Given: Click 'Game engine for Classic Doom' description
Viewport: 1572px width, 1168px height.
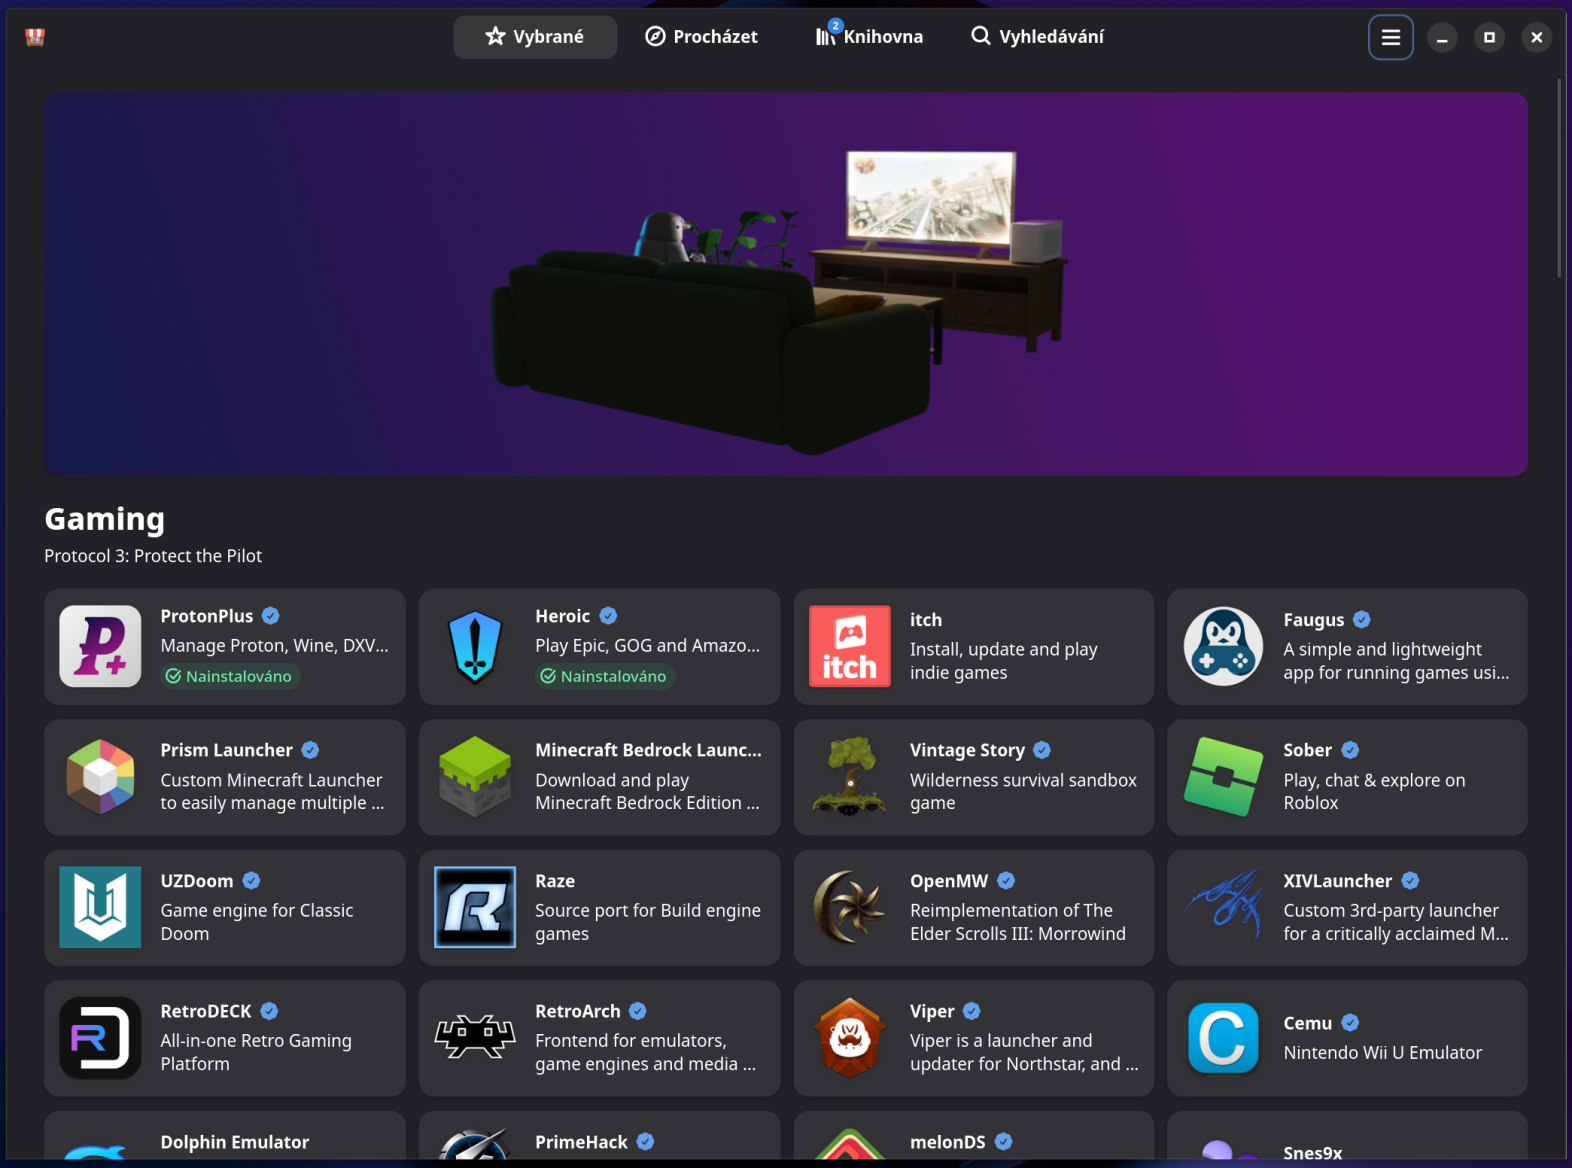Looking at the screenshot, I should [257, 922].
